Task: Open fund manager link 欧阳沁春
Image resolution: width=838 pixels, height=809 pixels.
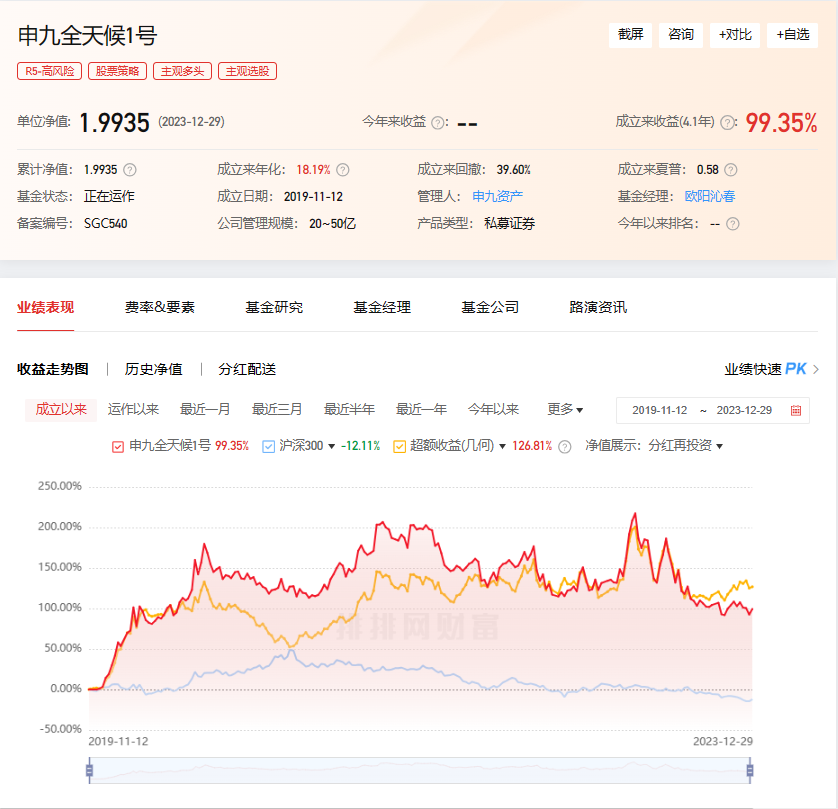Action: point(710,197)
